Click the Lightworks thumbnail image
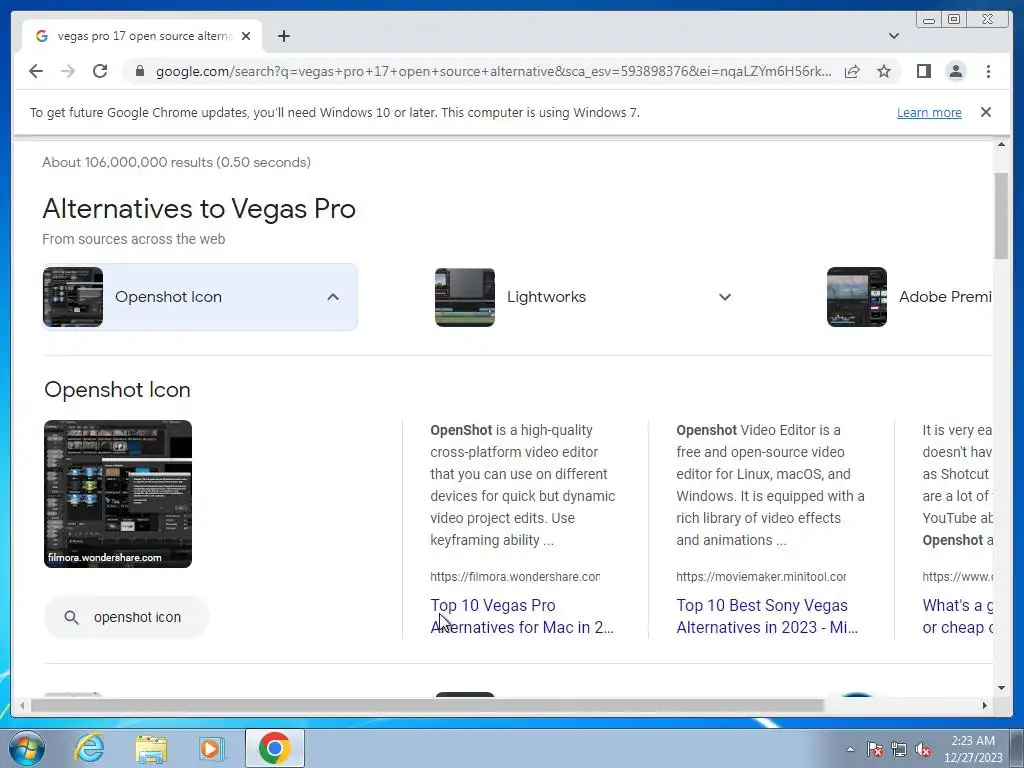This screenshot has width=1024, height=768. [x=465, y=297]
